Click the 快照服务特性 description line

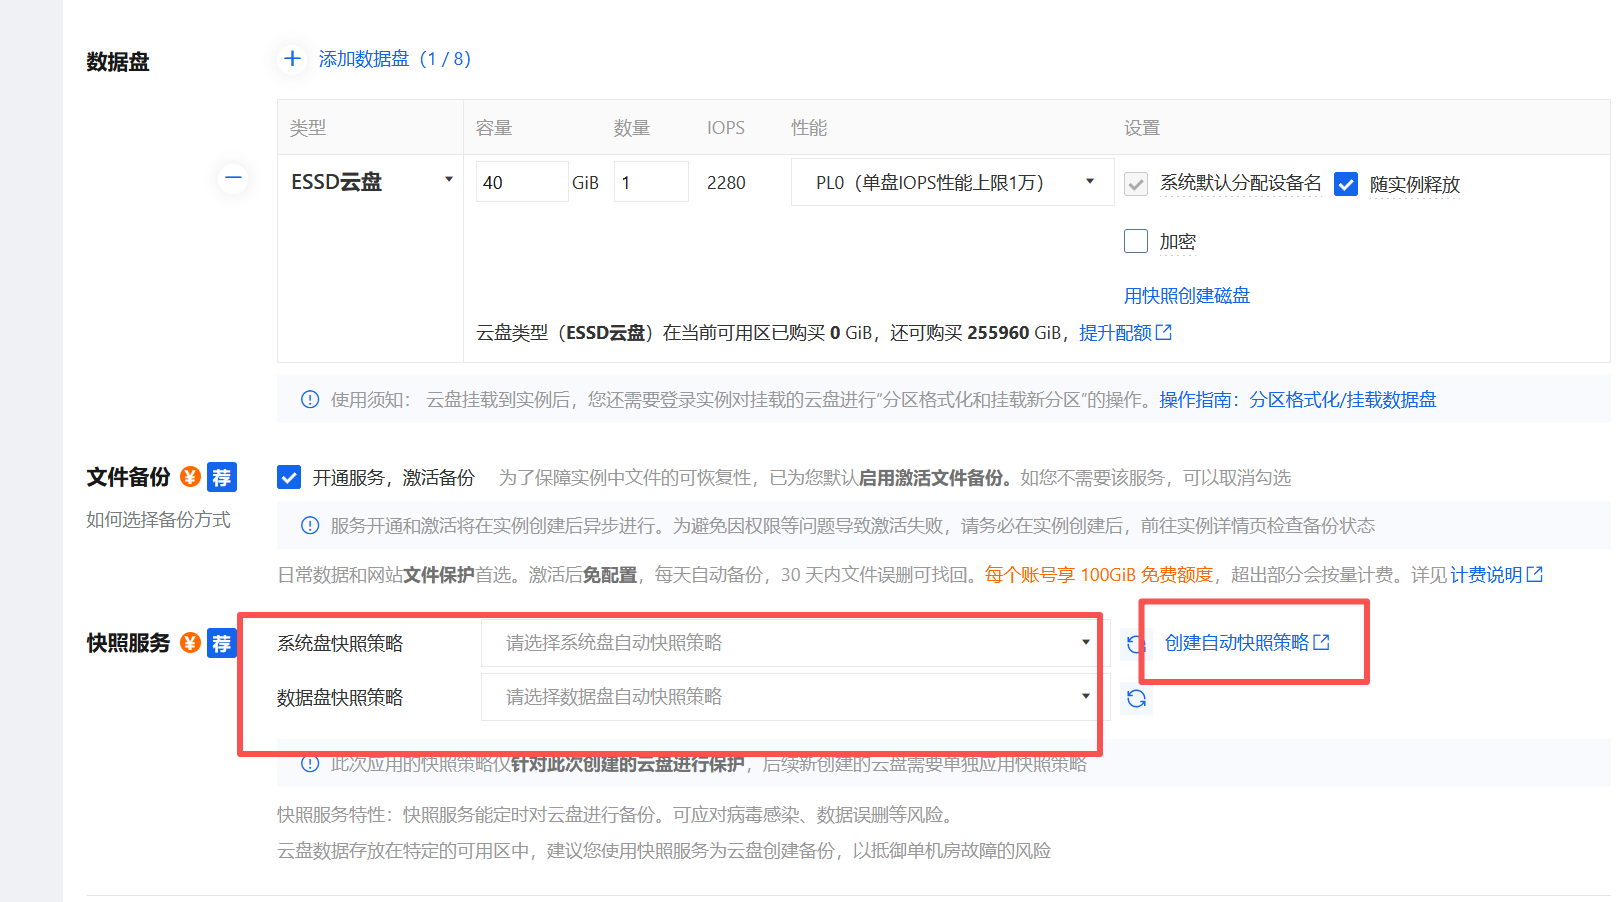pos(616,815)
